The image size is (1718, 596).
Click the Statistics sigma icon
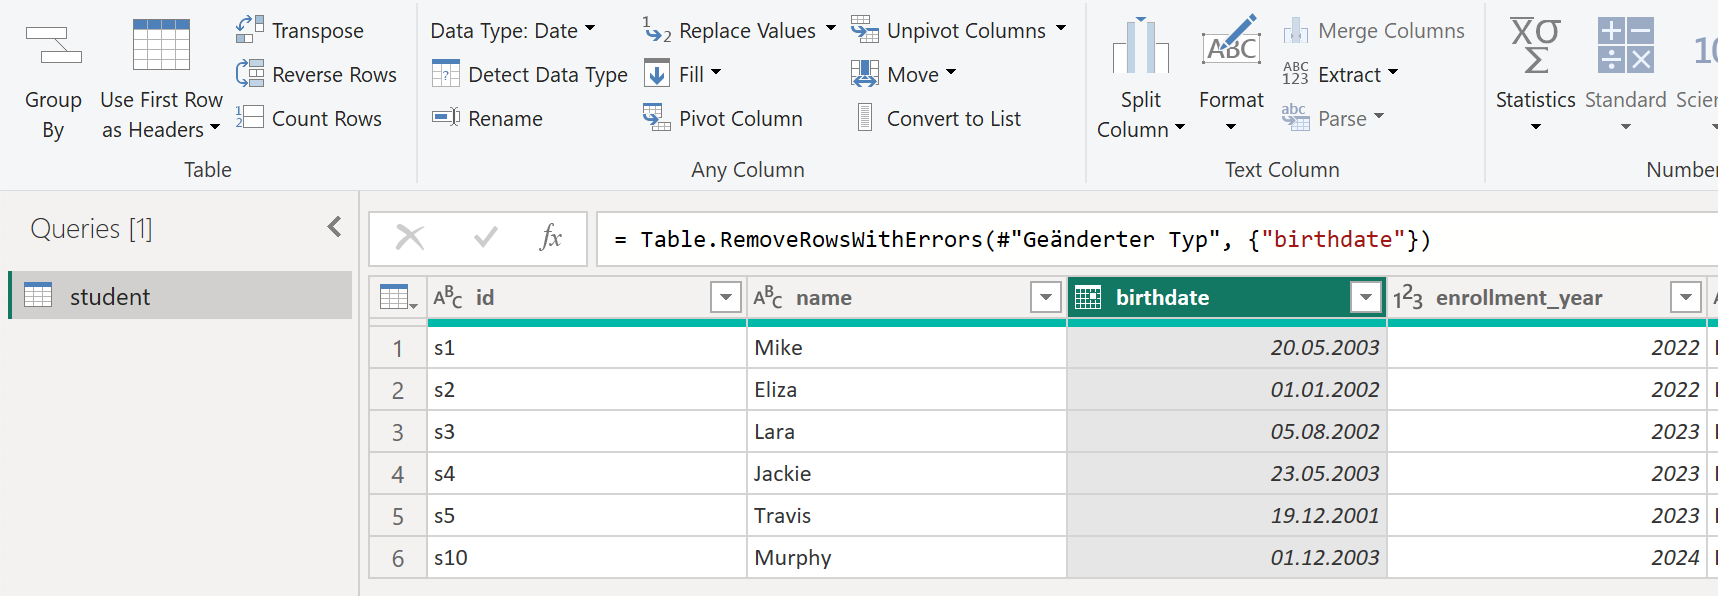tap(1535, 46)
